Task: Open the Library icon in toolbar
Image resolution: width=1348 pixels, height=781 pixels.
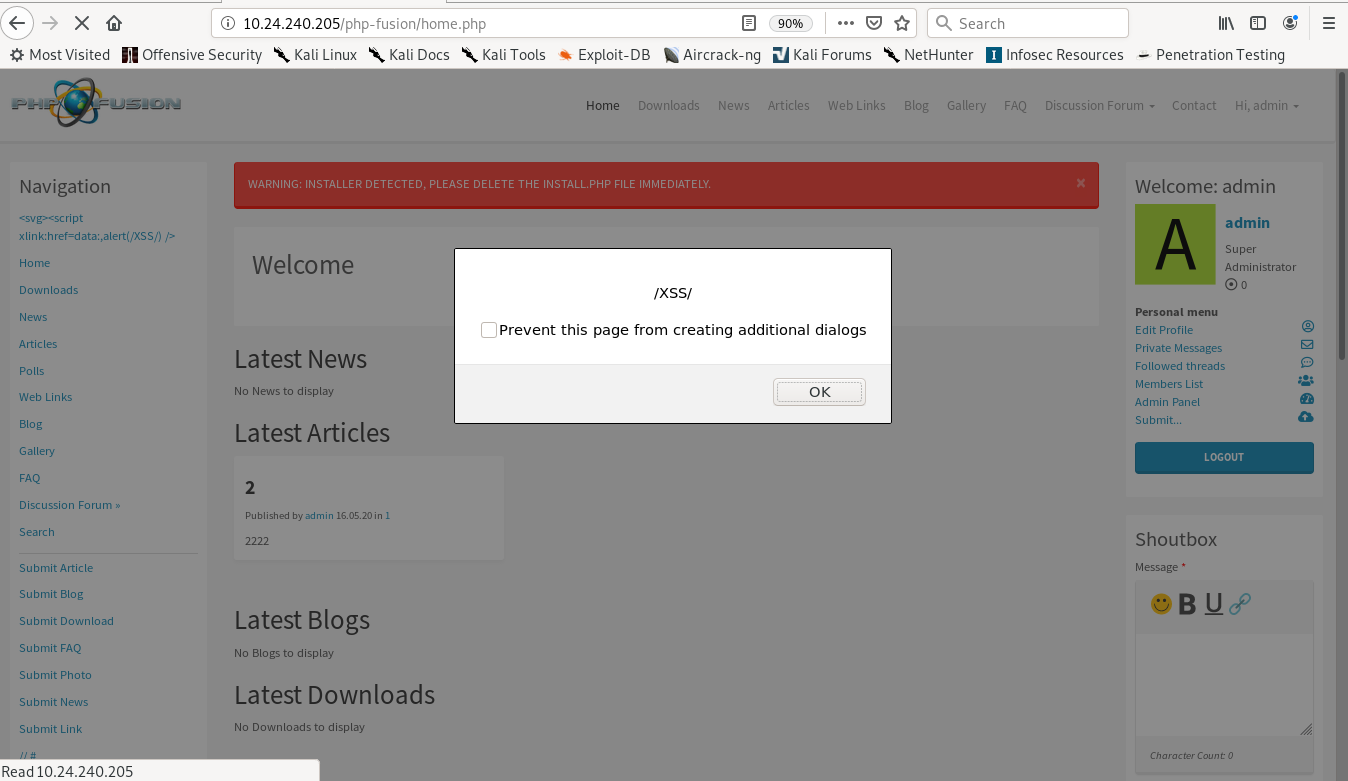Action: point(1227,23)
